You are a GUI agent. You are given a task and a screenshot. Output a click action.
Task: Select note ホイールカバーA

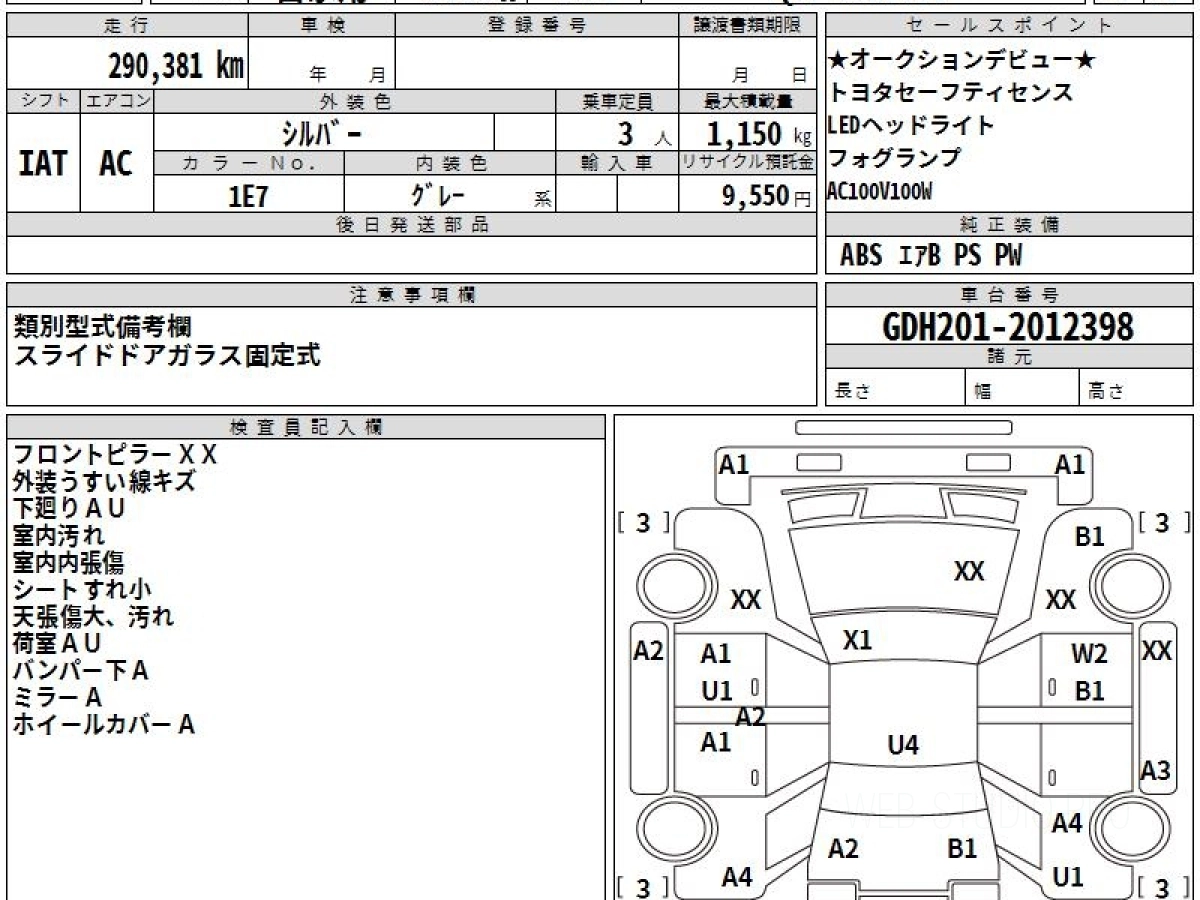pyautogui.click(x=104, y=725)
